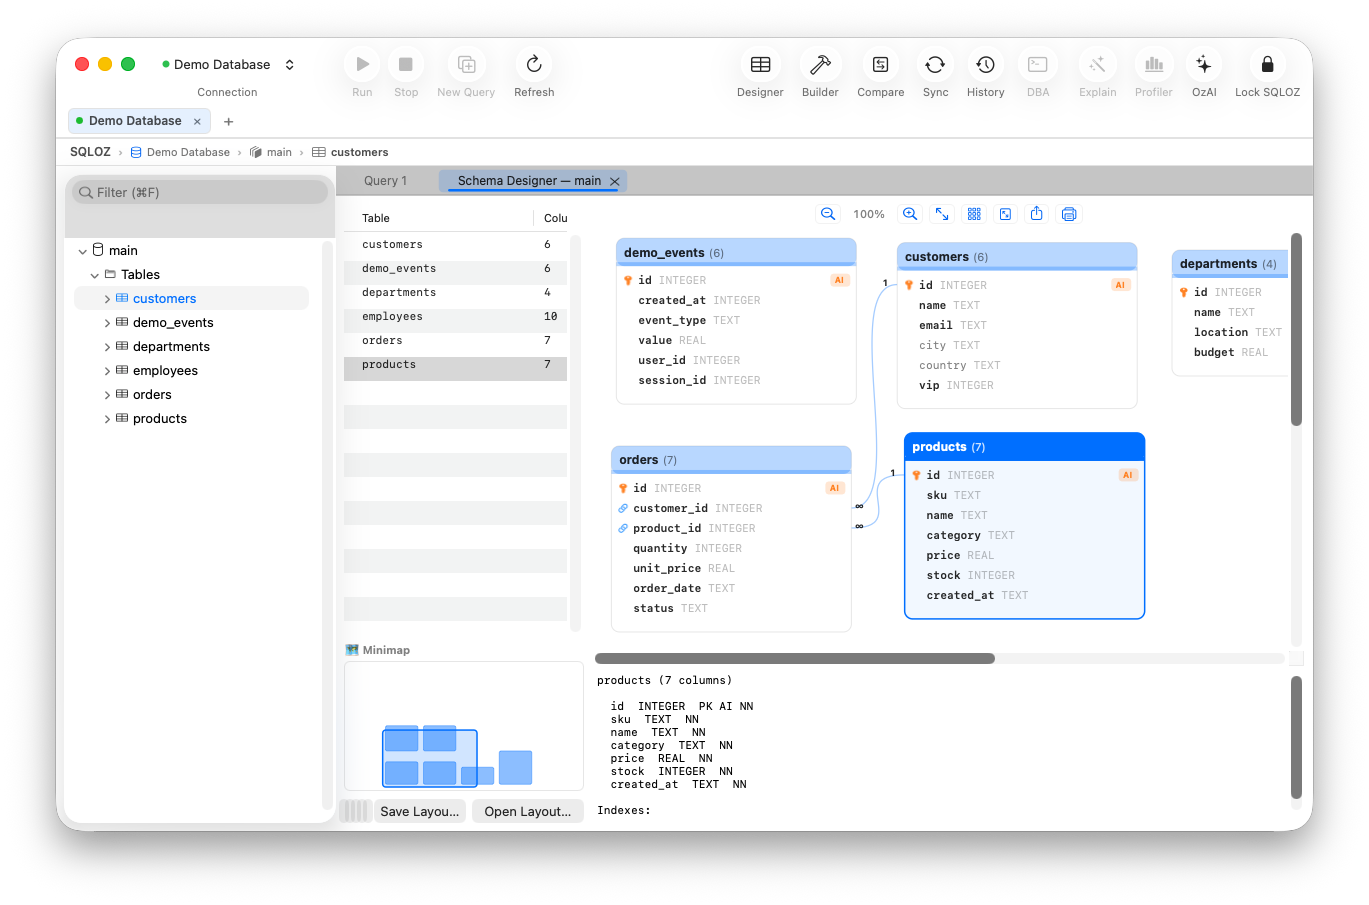Click the Lock SQLOZ icon
The image size is (1369, 905).
click(x=1267, y=65)
